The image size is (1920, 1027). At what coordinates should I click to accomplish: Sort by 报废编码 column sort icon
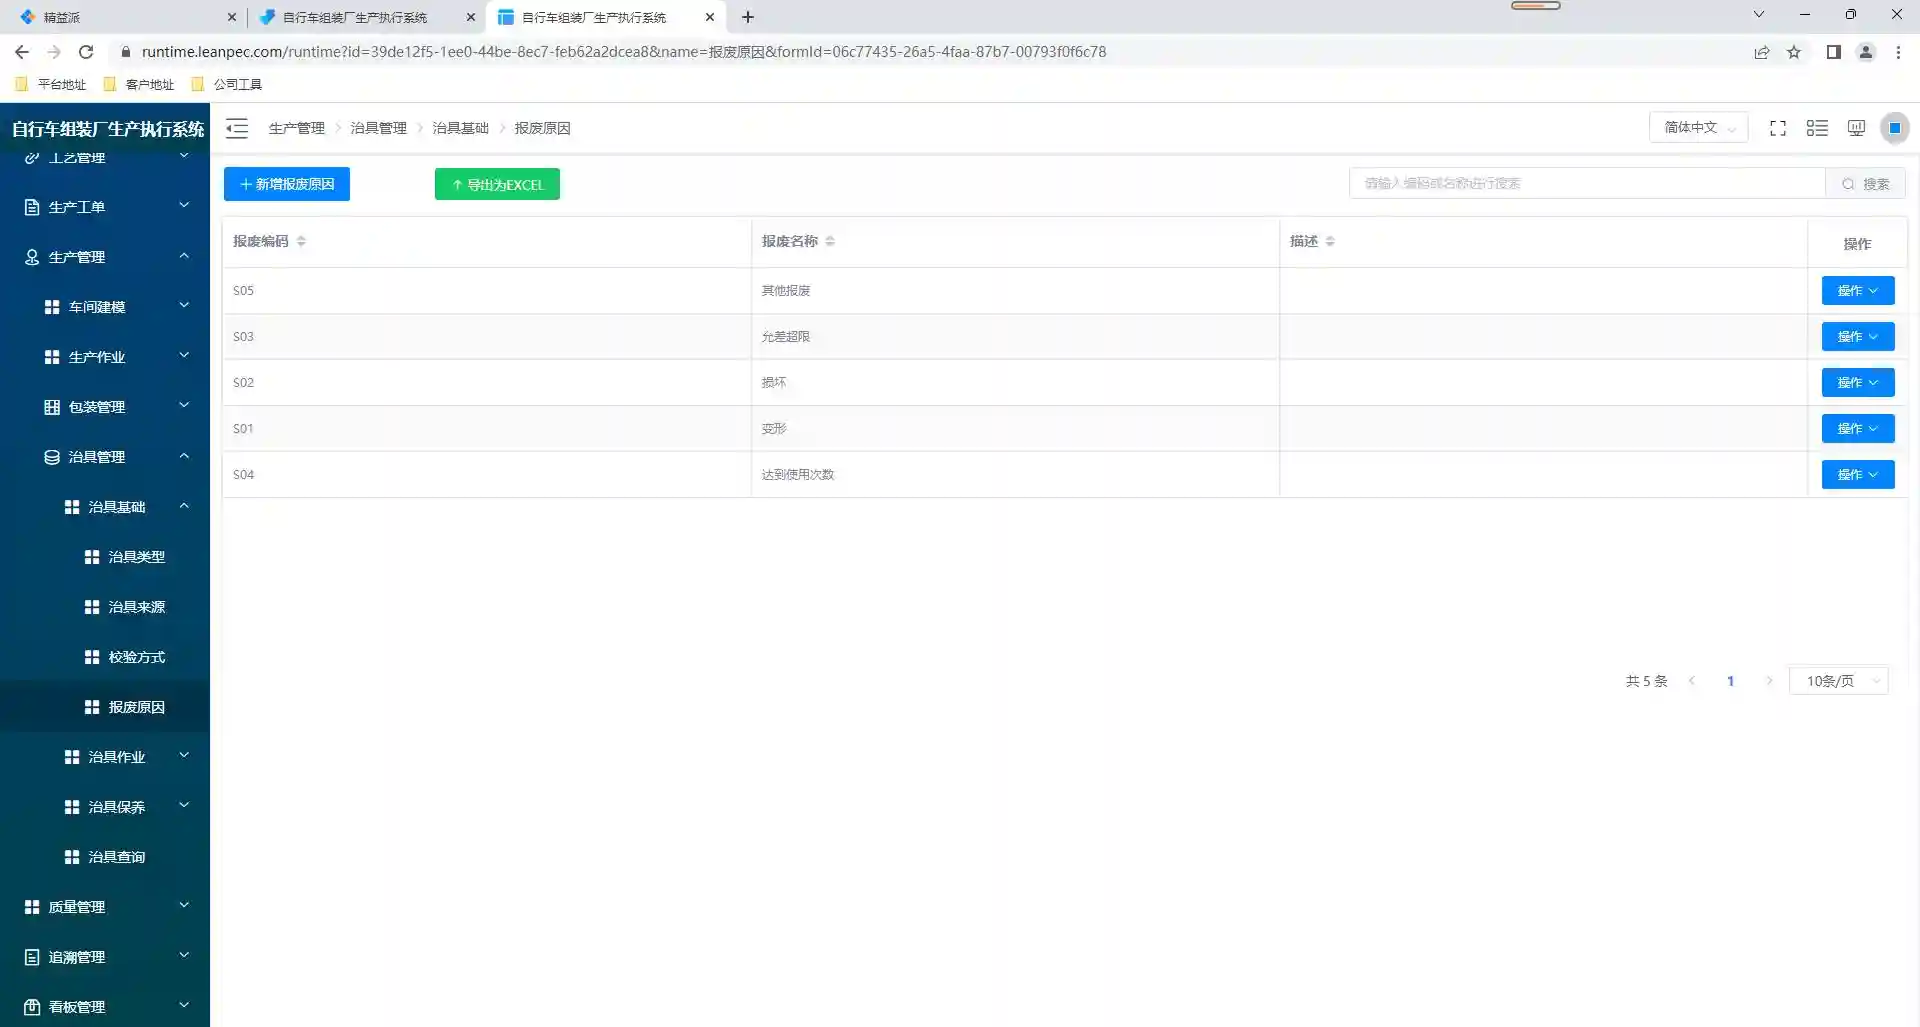click(301, 241)
